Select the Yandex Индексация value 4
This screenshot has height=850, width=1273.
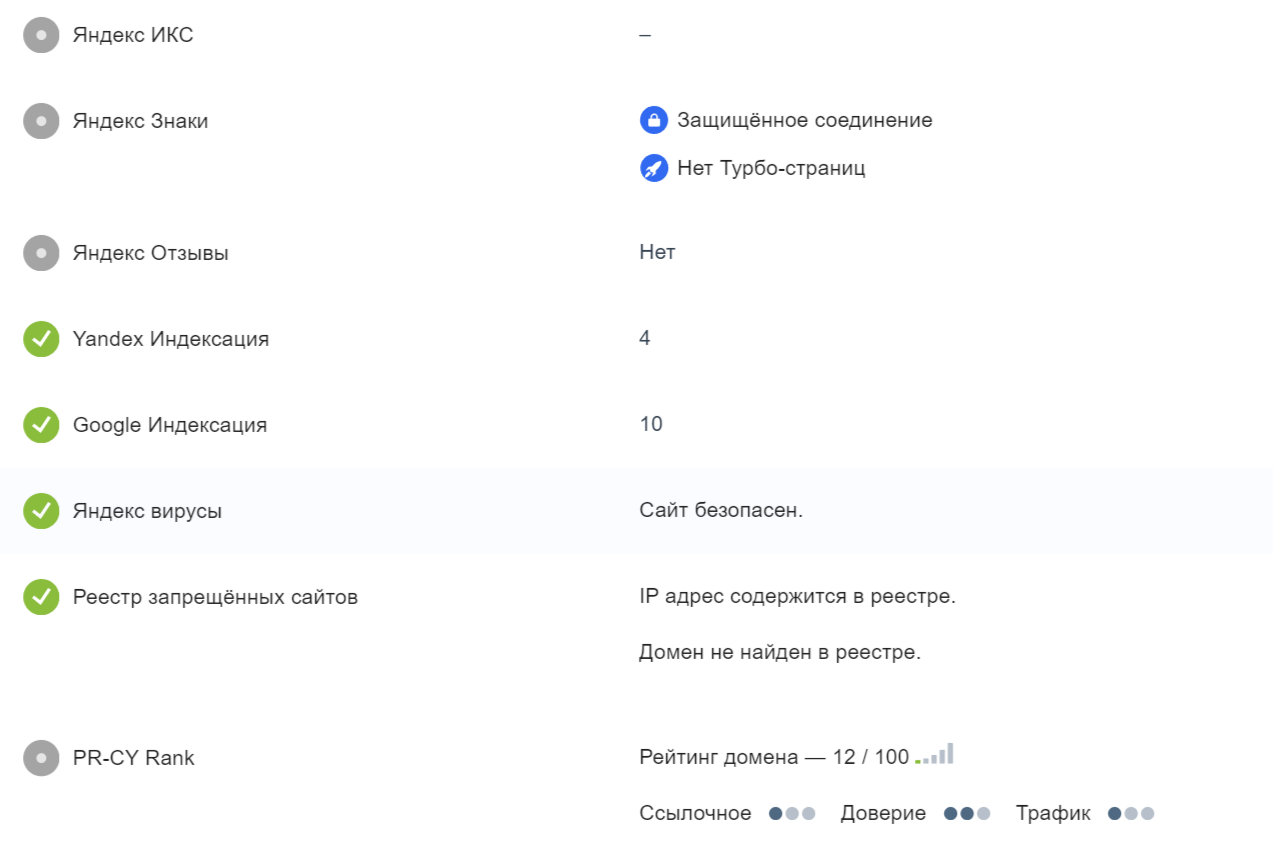(x=645, y=339)
